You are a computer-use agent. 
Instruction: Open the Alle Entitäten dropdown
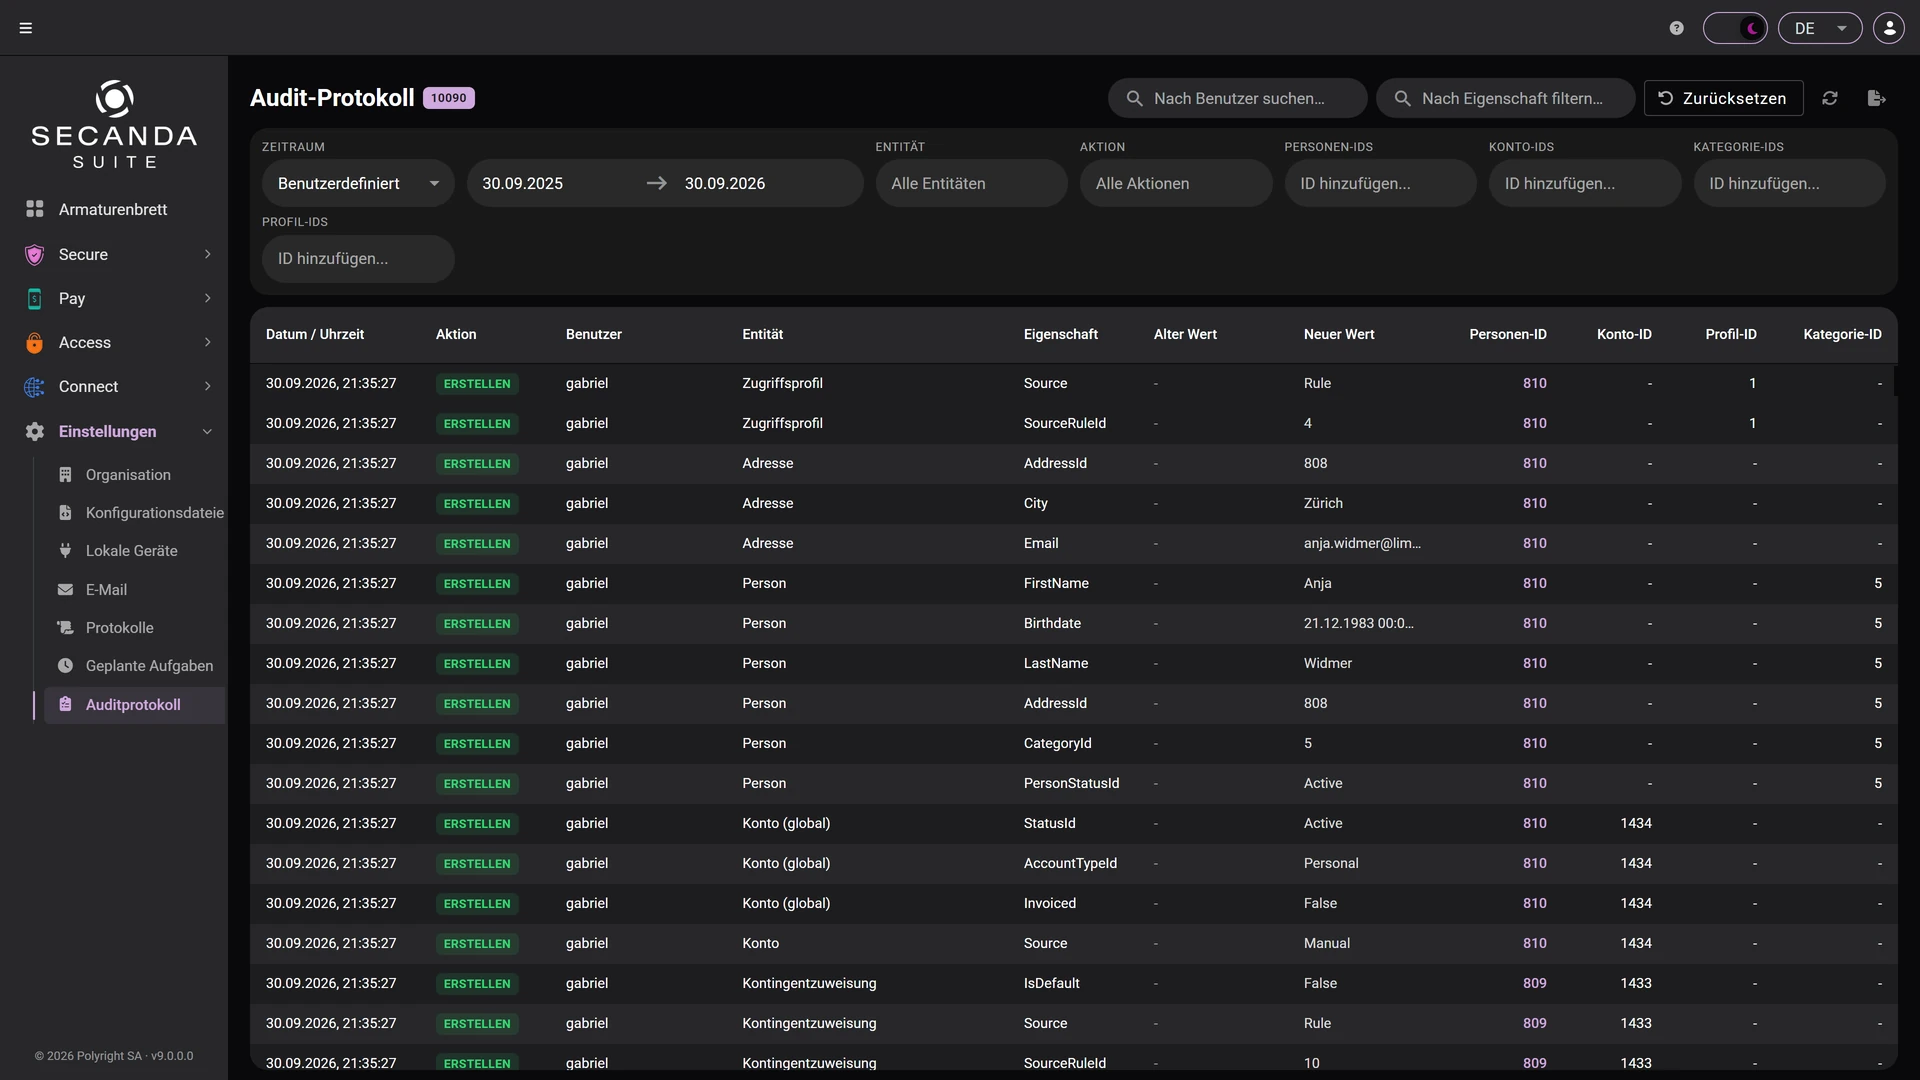click(x=971, y=183)
